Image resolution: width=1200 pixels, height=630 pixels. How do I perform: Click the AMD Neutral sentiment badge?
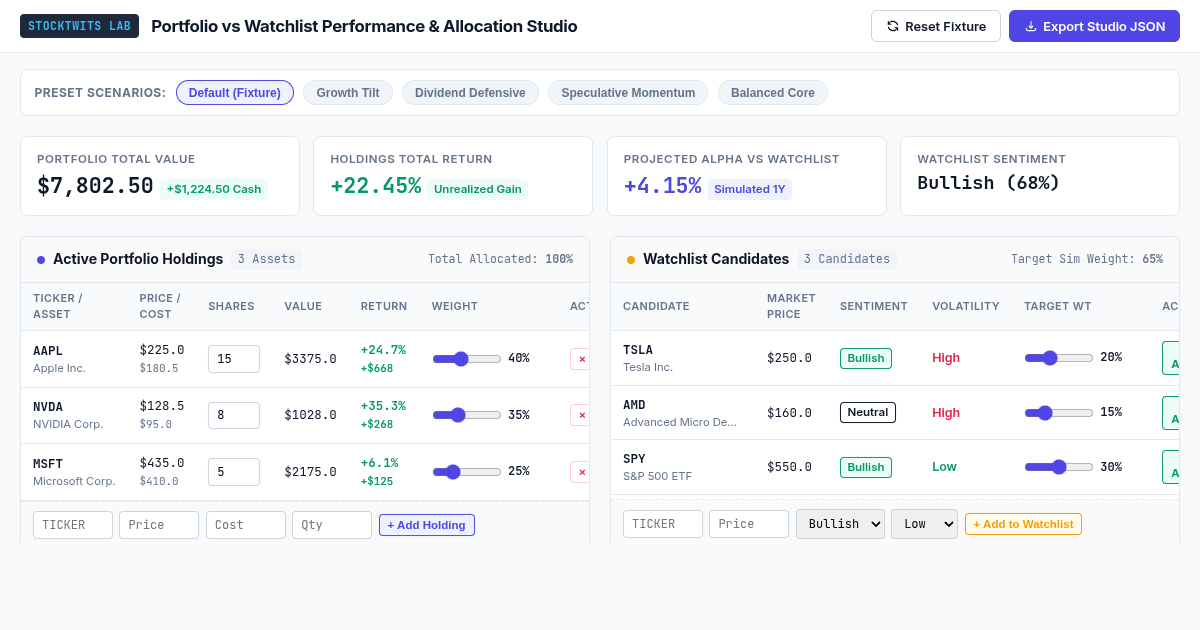click(x=868, y=412)
